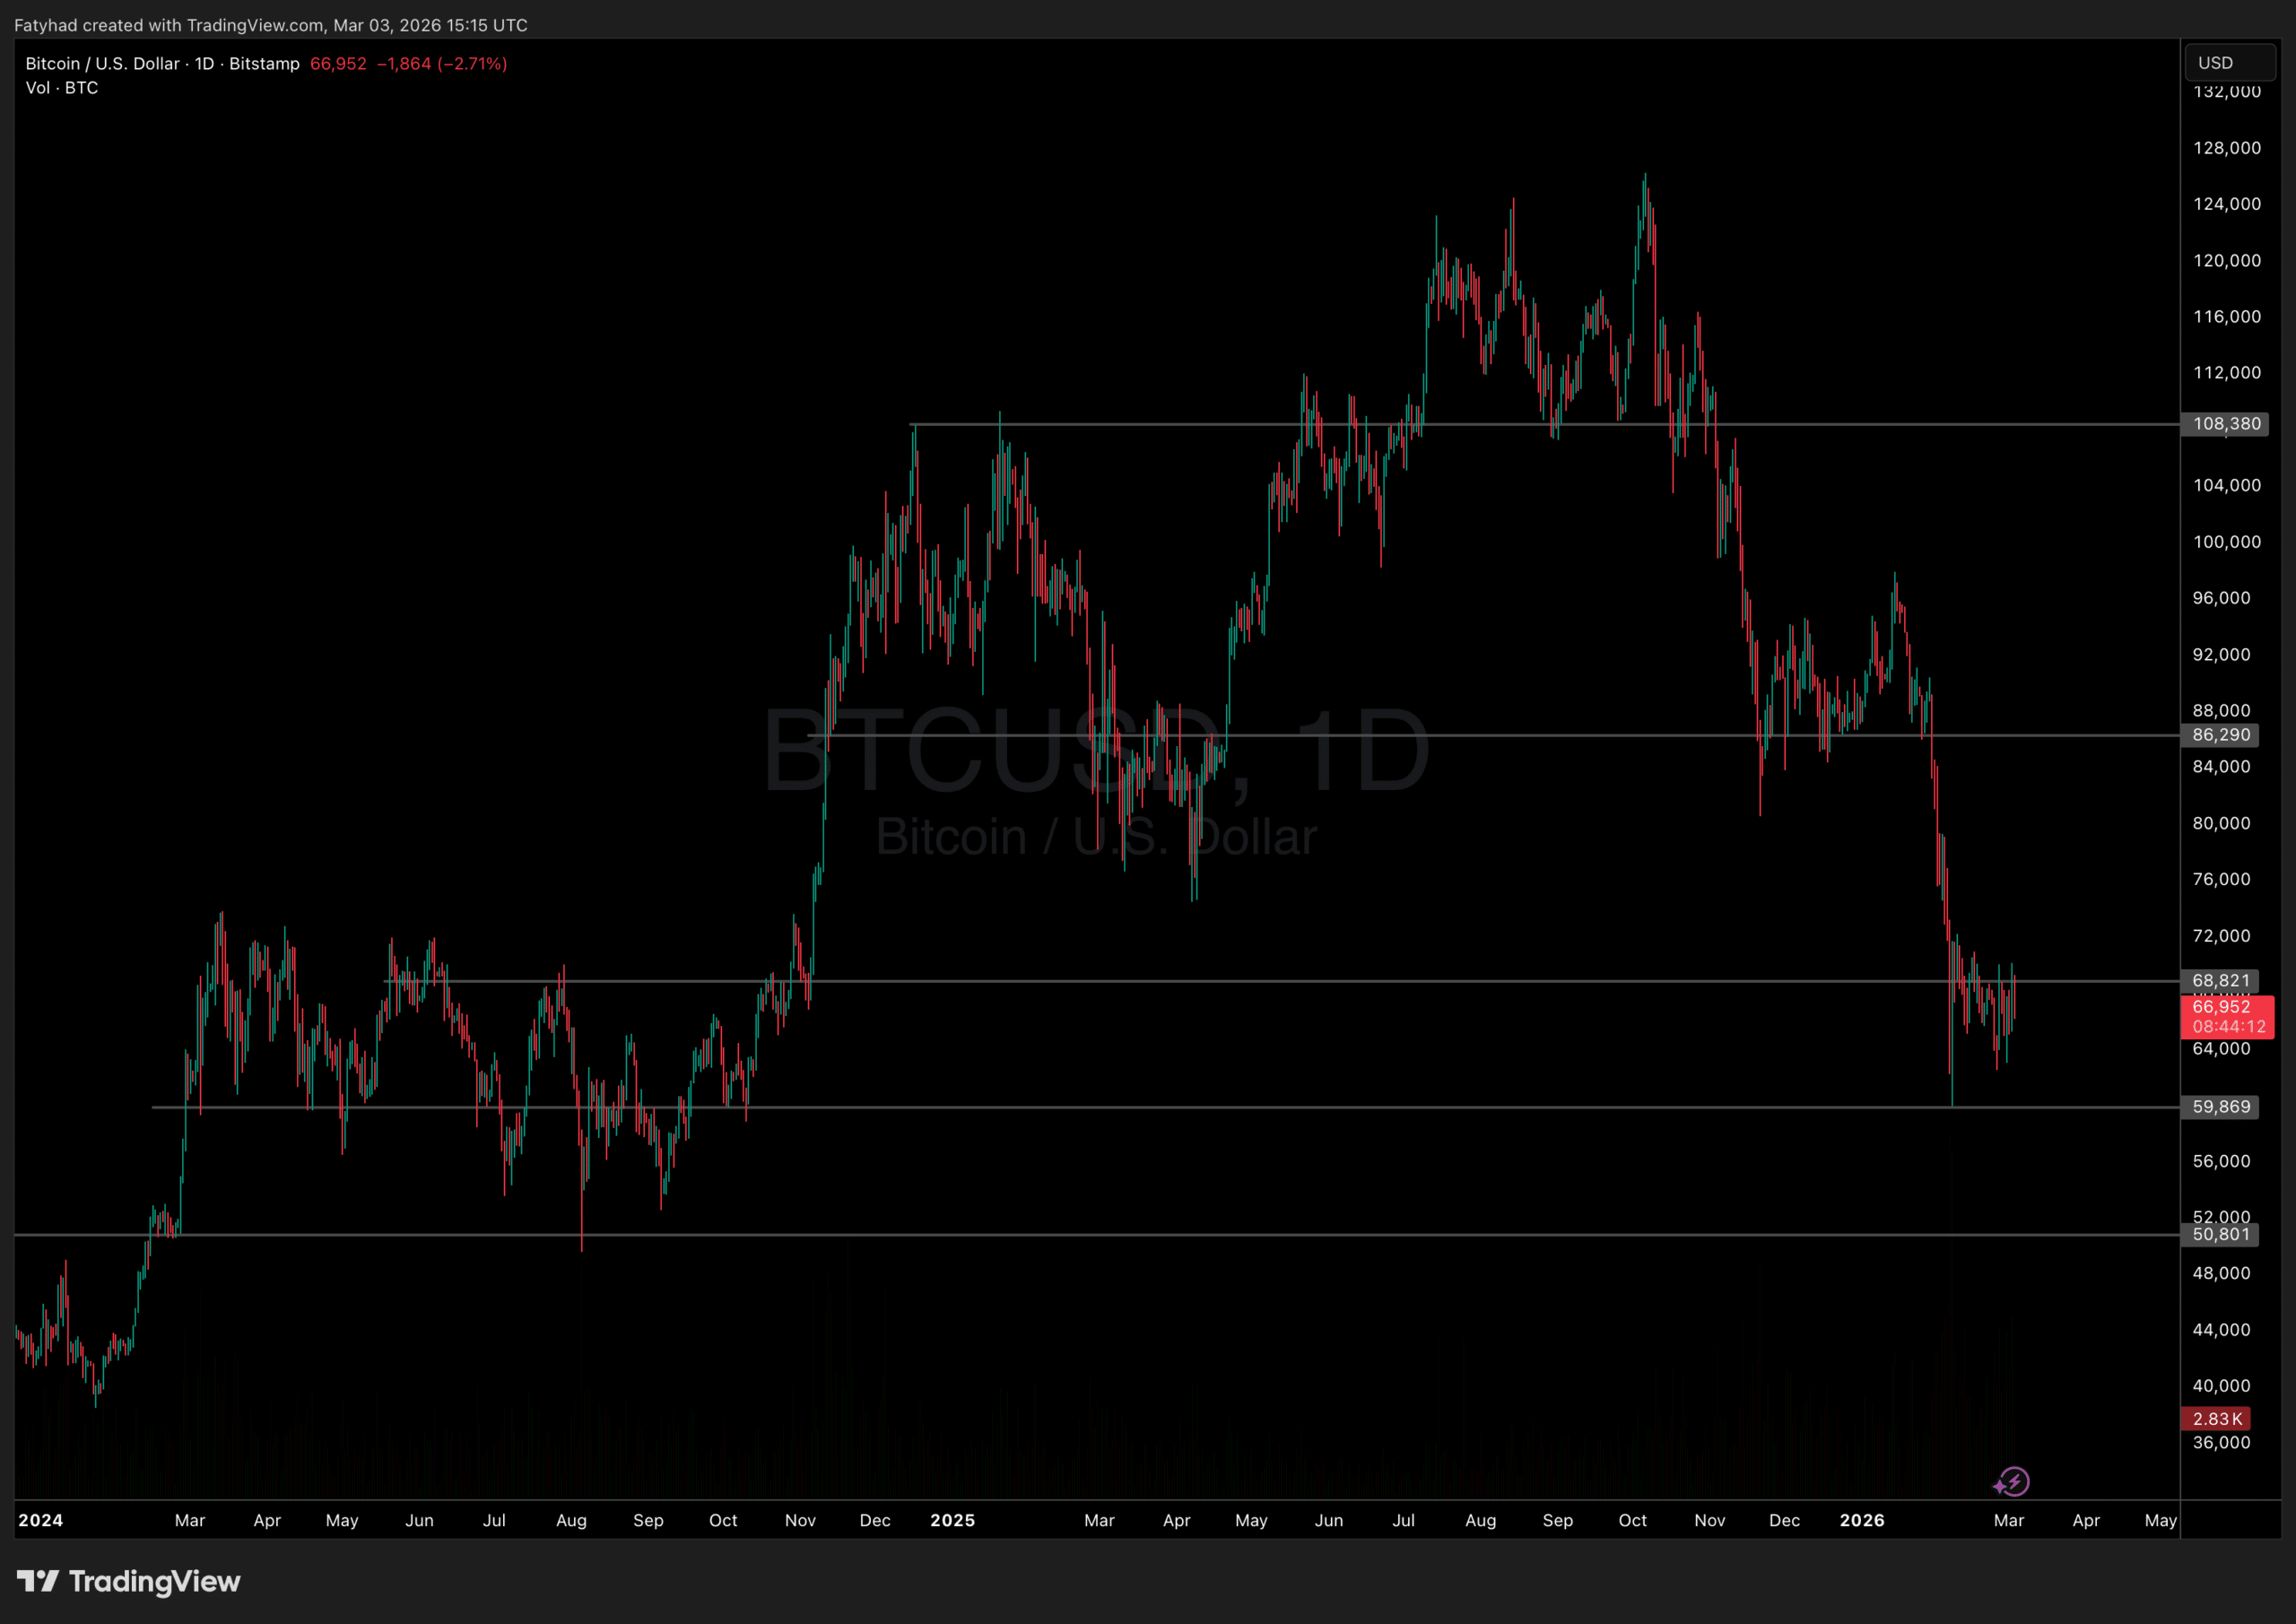This screenshot has height=1624, width=2296.
Task: Click the 50,801 horizontal line price label
Action: (2221, 1234)
